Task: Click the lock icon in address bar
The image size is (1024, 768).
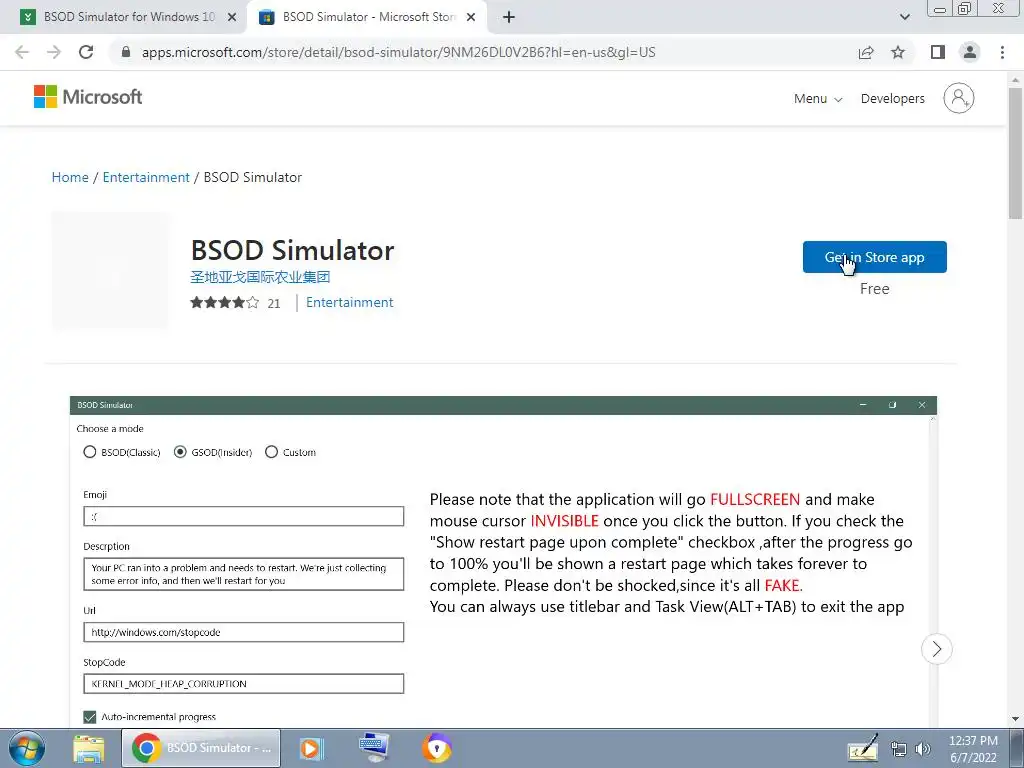Action: coord(126,52)
